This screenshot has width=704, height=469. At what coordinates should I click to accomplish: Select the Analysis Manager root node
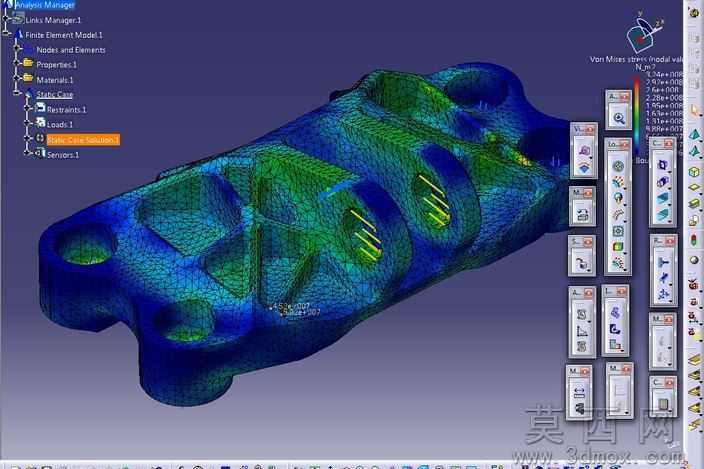click(45, 5)
